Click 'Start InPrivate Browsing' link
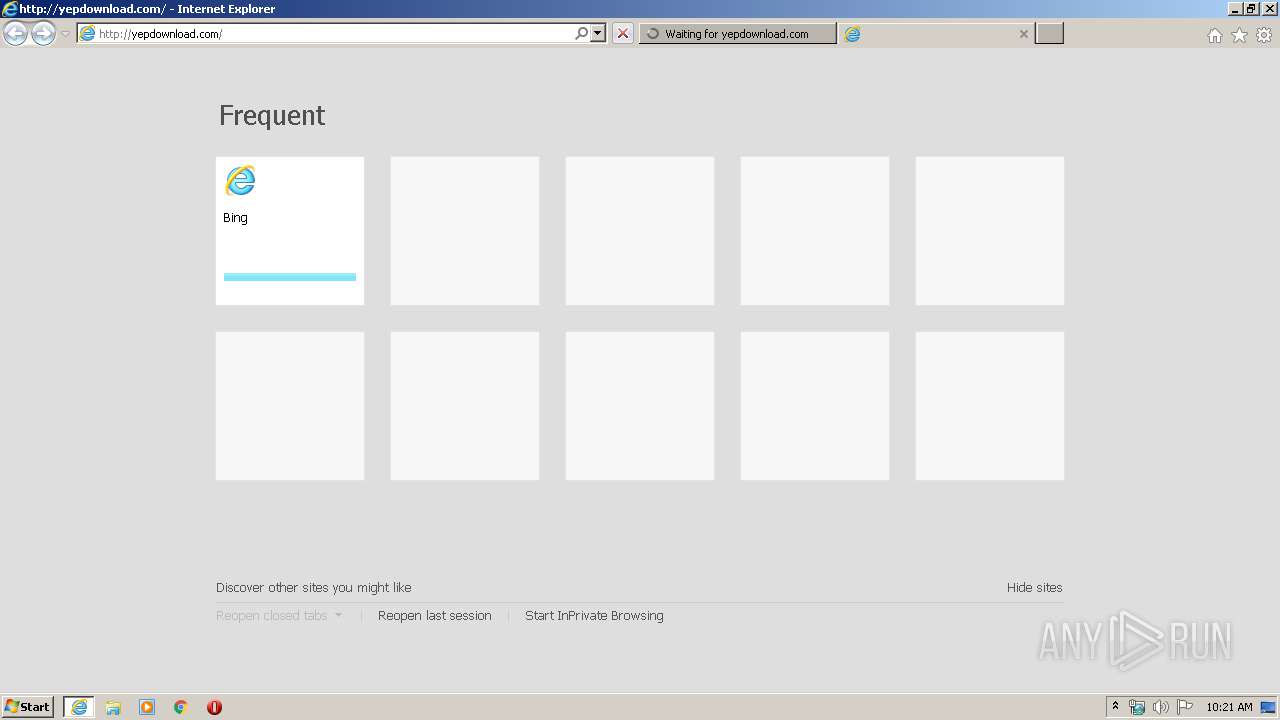This screenshot has width=1280, height=720. (x=594, y=616)
